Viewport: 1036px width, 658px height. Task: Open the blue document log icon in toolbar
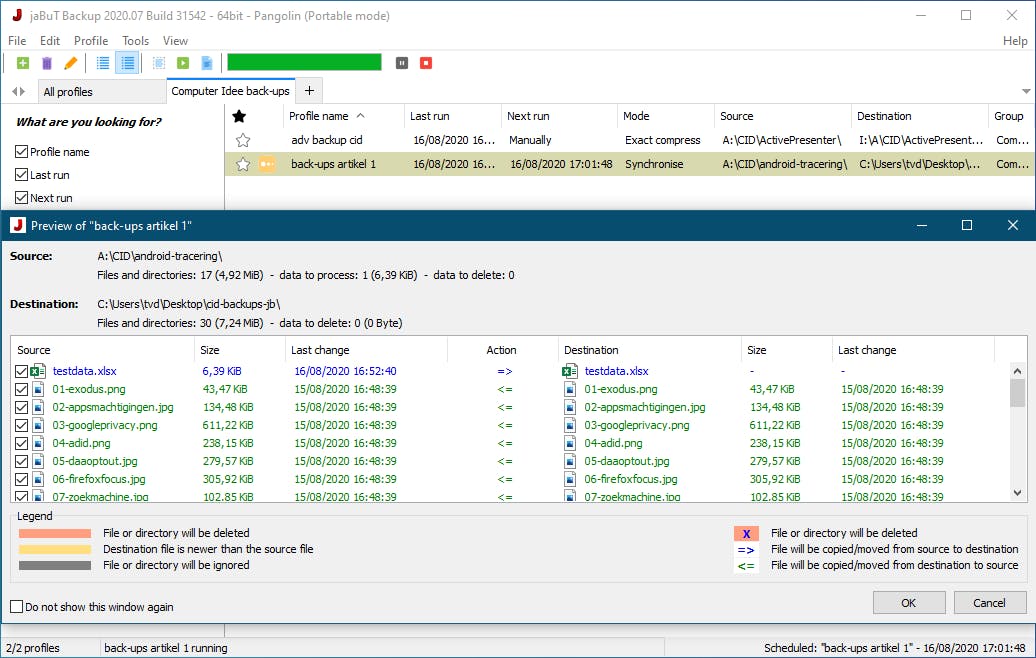207,63
